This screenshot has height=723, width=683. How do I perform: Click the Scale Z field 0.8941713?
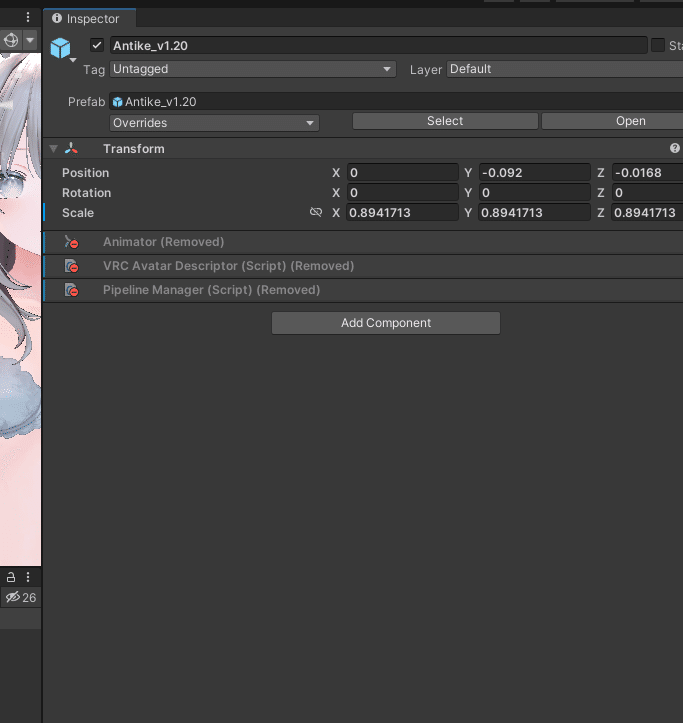point(647,213)
